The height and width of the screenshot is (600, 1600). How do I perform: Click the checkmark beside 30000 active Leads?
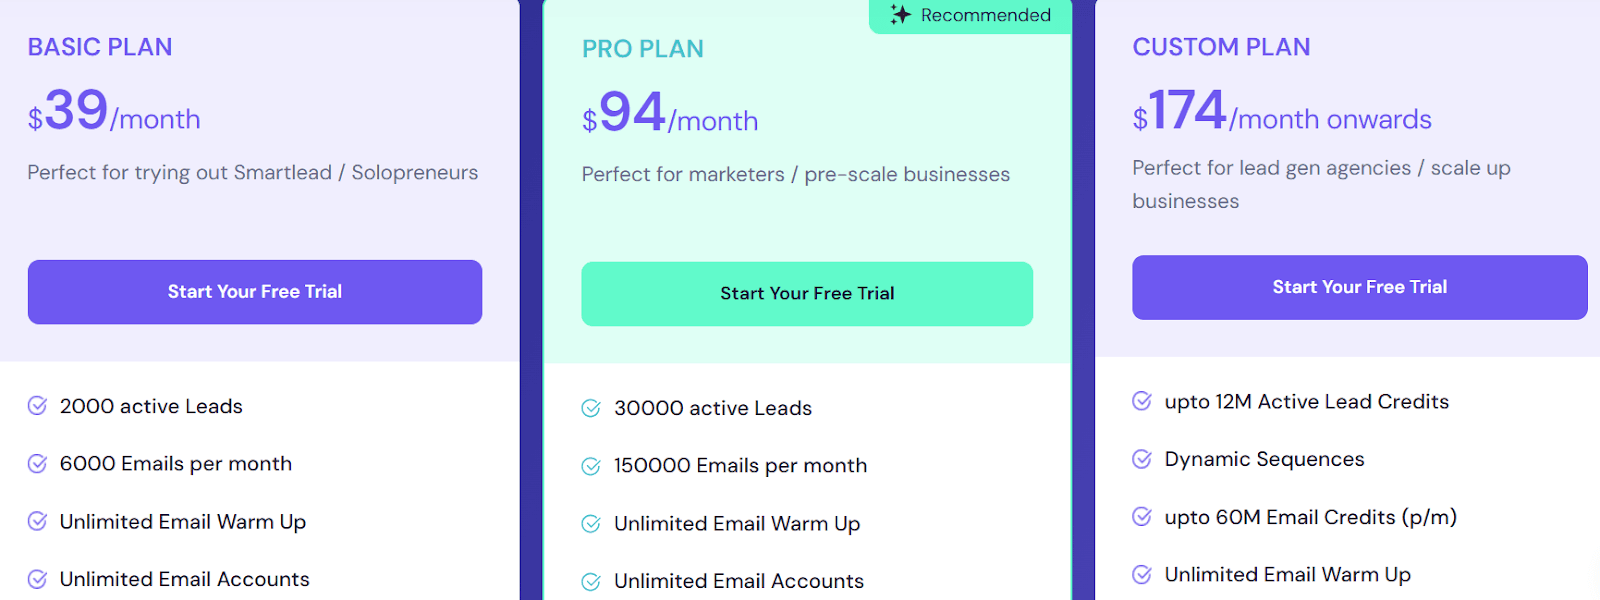click(590, 408)
